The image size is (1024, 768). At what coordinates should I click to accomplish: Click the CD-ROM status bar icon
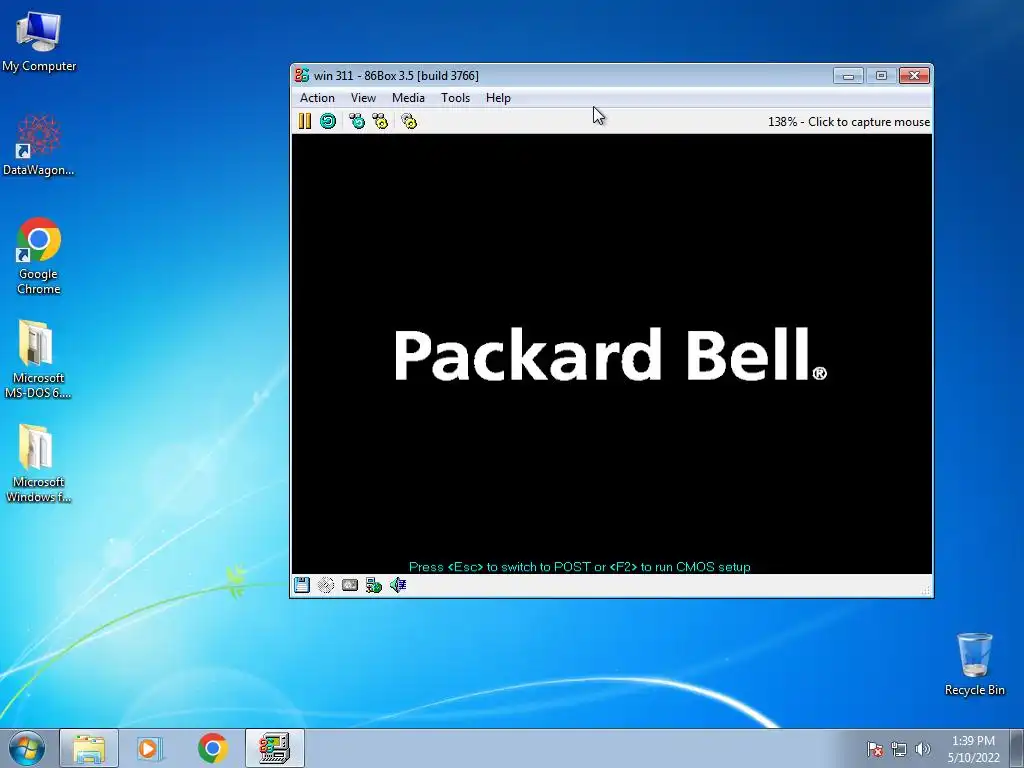point(326,584)
